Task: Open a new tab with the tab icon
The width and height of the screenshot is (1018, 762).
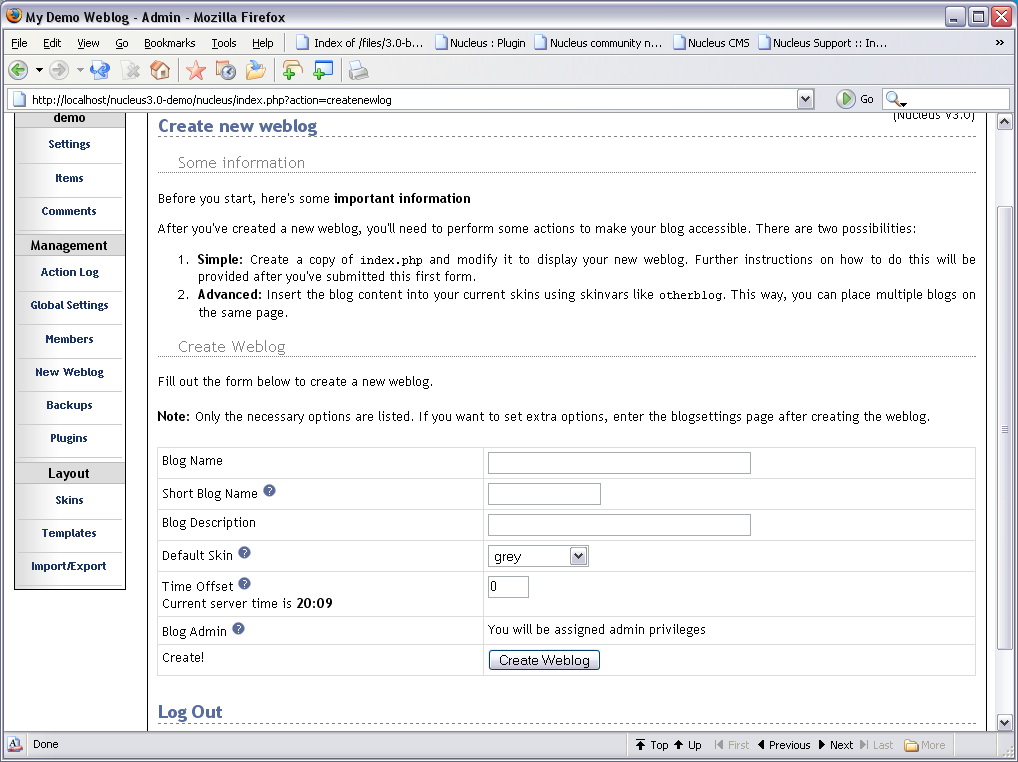Action: (x=292, y=70)
